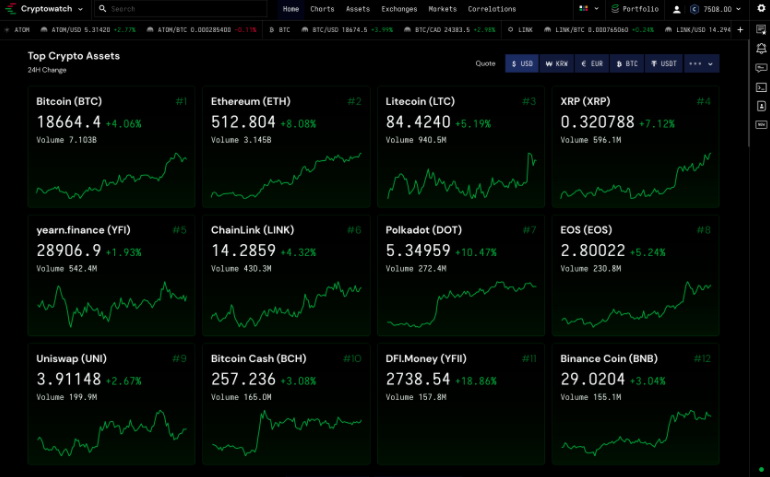Open the DFI.Money (YFII) asset card
770x477 pixels.
pyautogui.click(x=461, y=404)
